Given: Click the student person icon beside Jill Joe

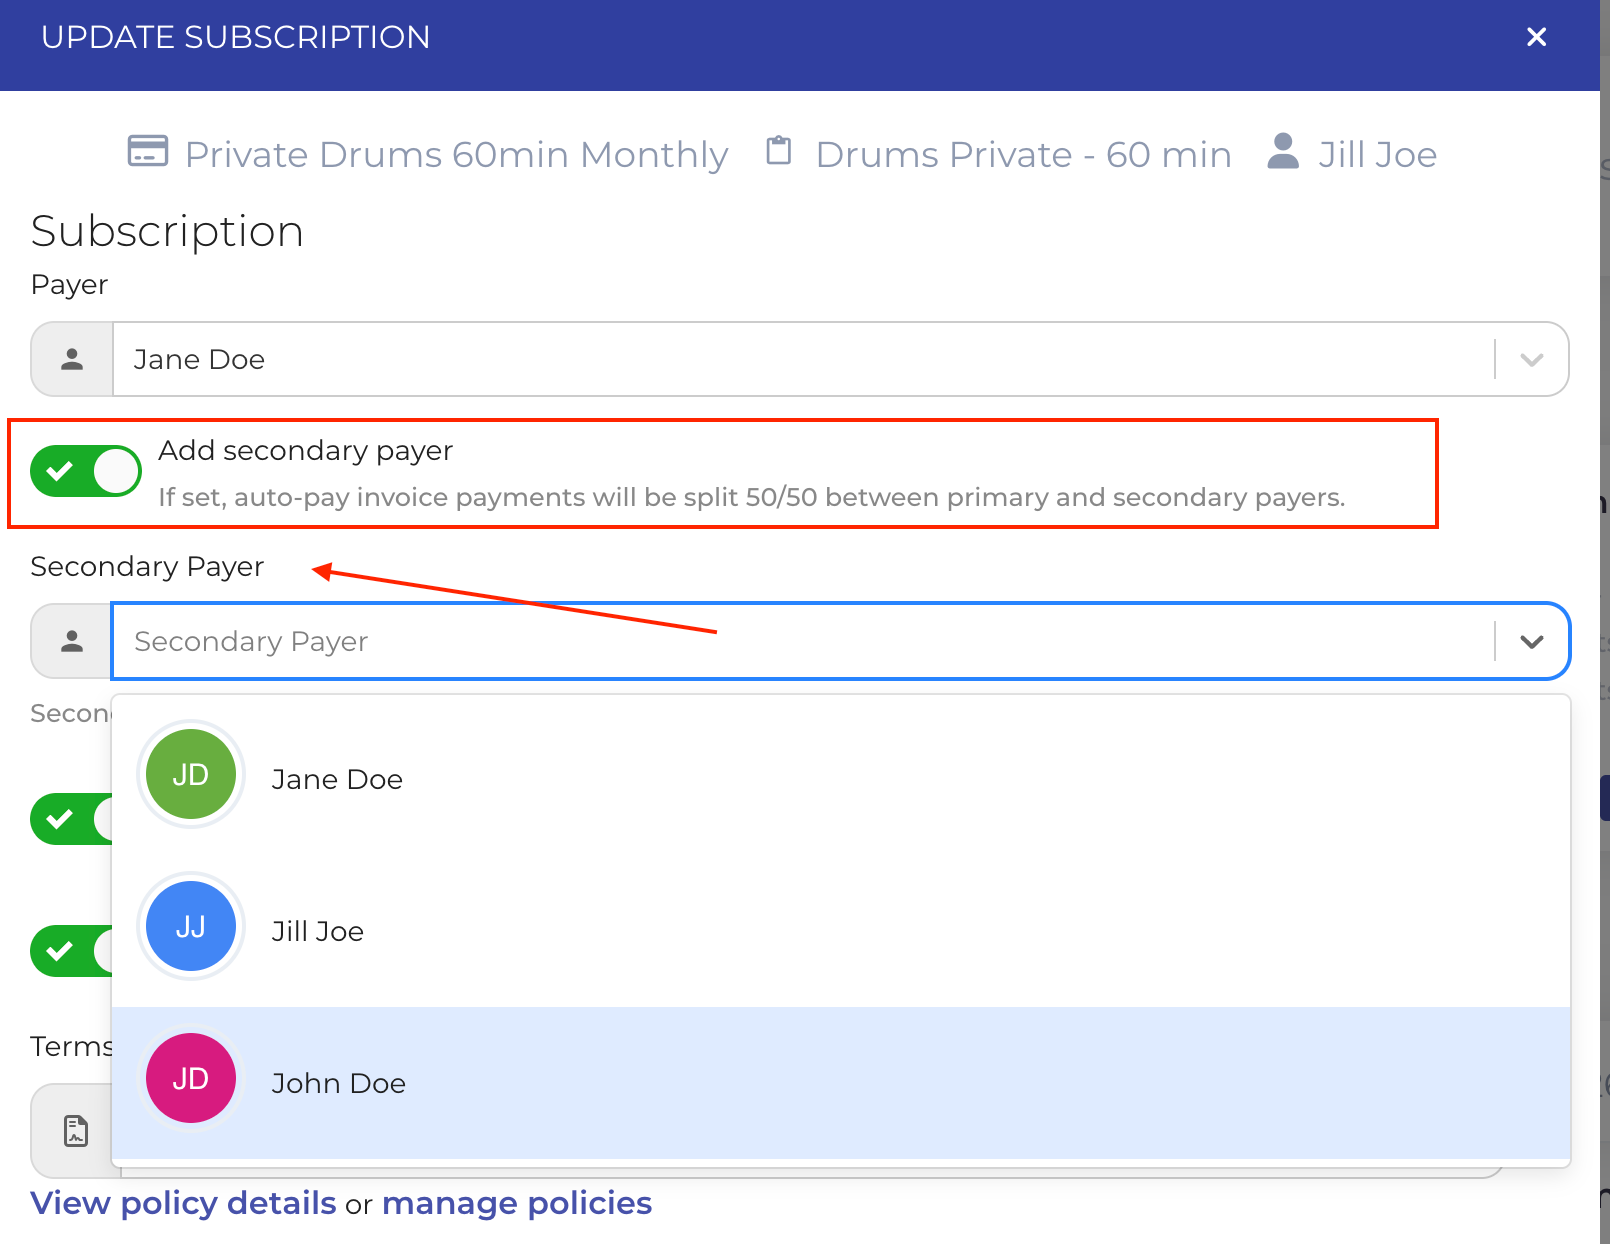Looking at the screenshot, I should tap(1283, 151).
